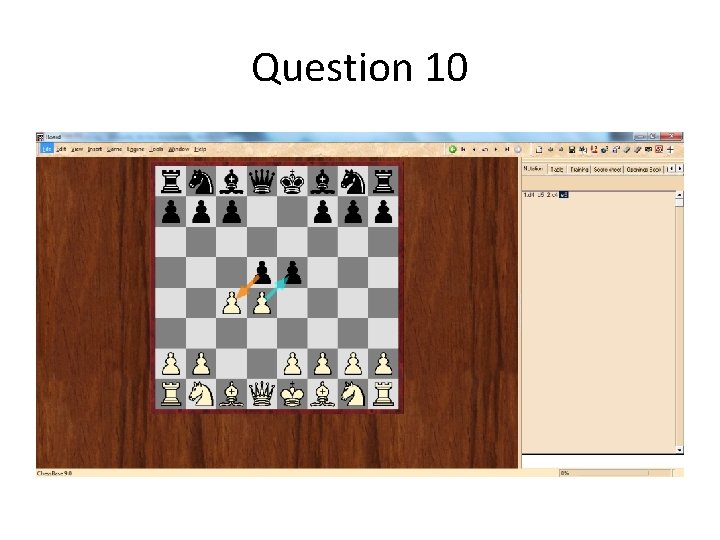Switch to the Table tab
Screen dimensions: 720x540
(557, 169)
